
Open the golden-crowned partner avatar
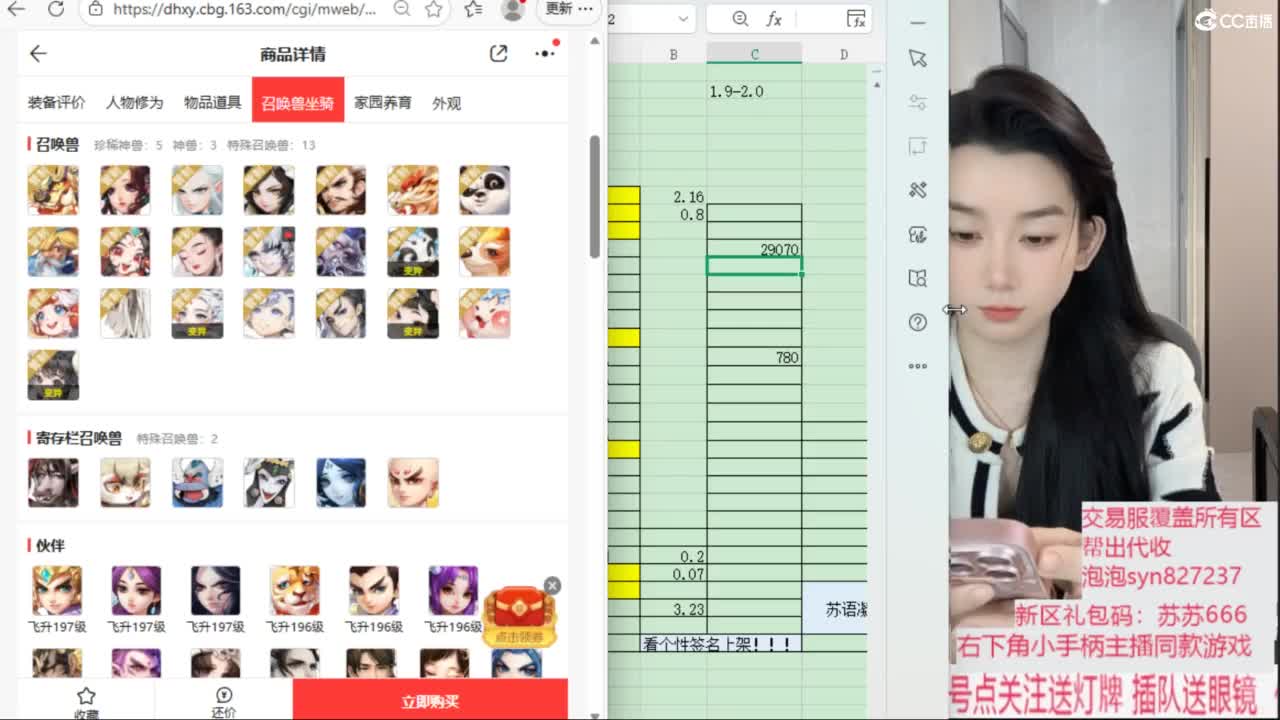coord(57,591)
